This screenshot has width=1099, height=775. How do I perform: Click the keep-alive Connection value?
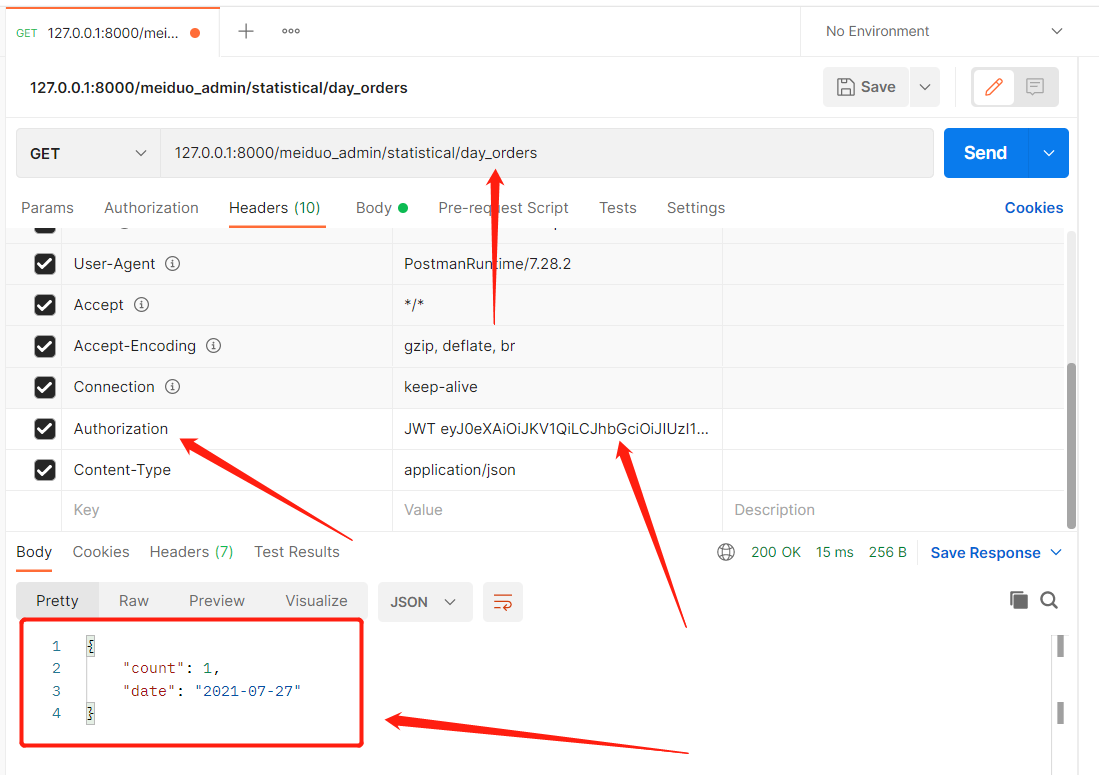[441, 387]
